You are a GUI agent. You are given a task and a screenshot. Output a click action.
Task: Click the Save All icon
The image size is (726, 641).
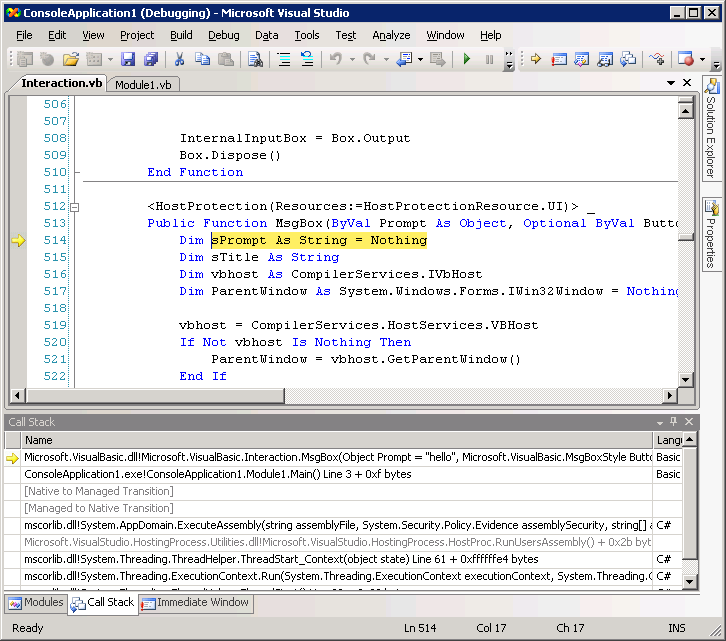pyautogui.click(x=151, y=59)
